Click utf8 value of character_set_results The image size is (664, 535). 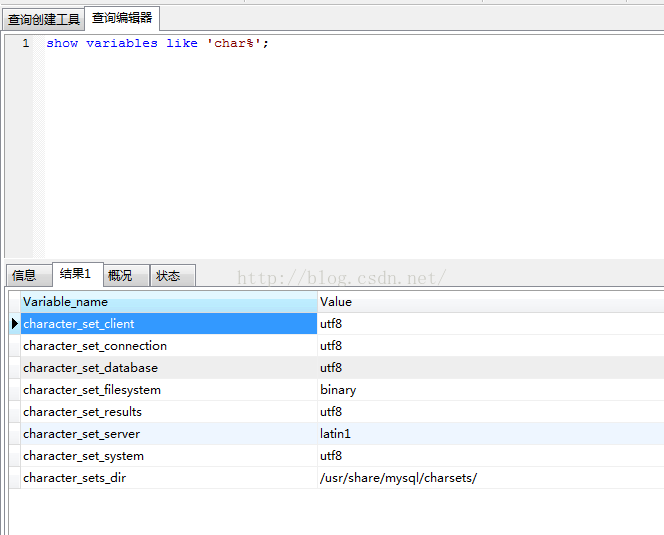490,412
